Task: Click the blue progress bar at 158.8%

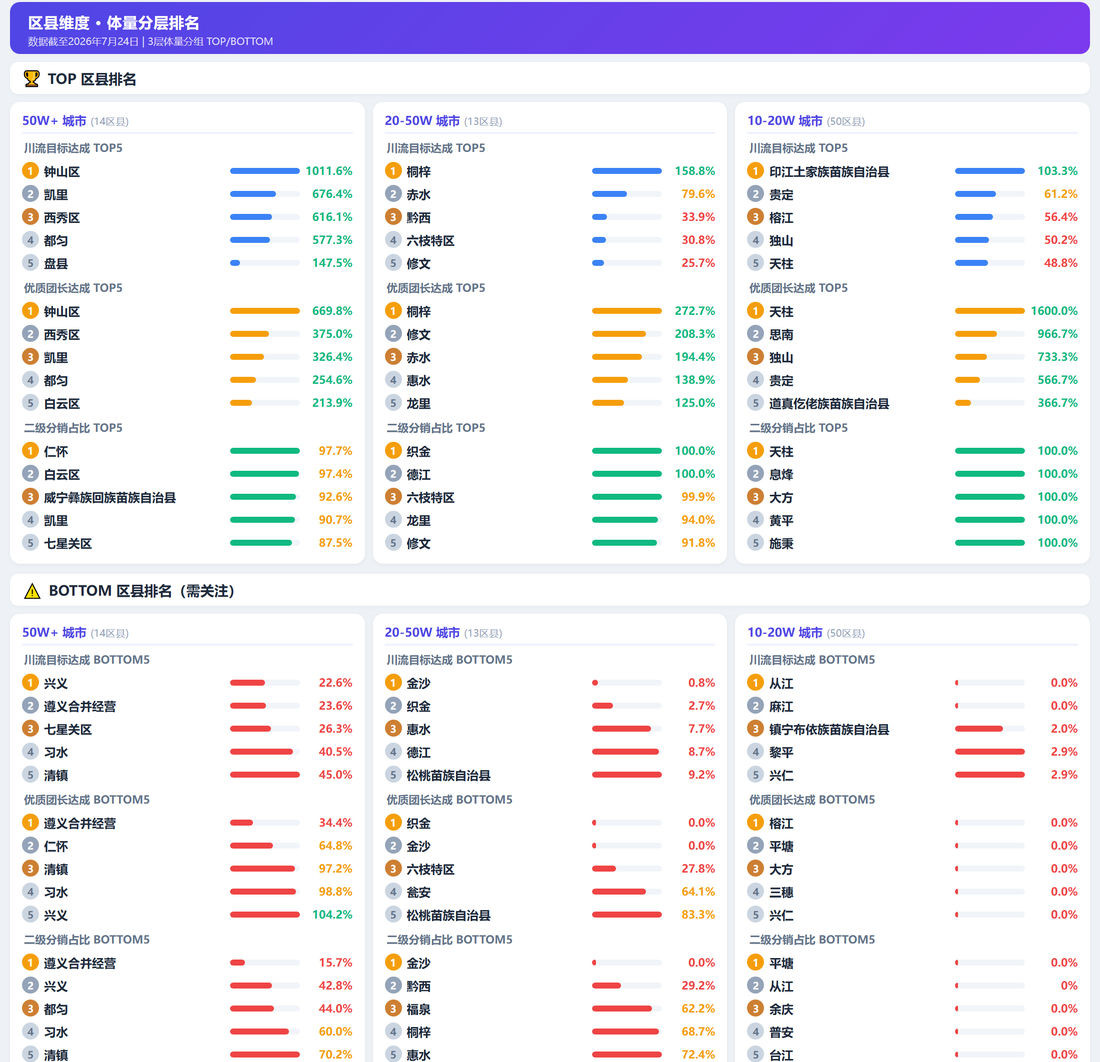Action: click(626, 171)
